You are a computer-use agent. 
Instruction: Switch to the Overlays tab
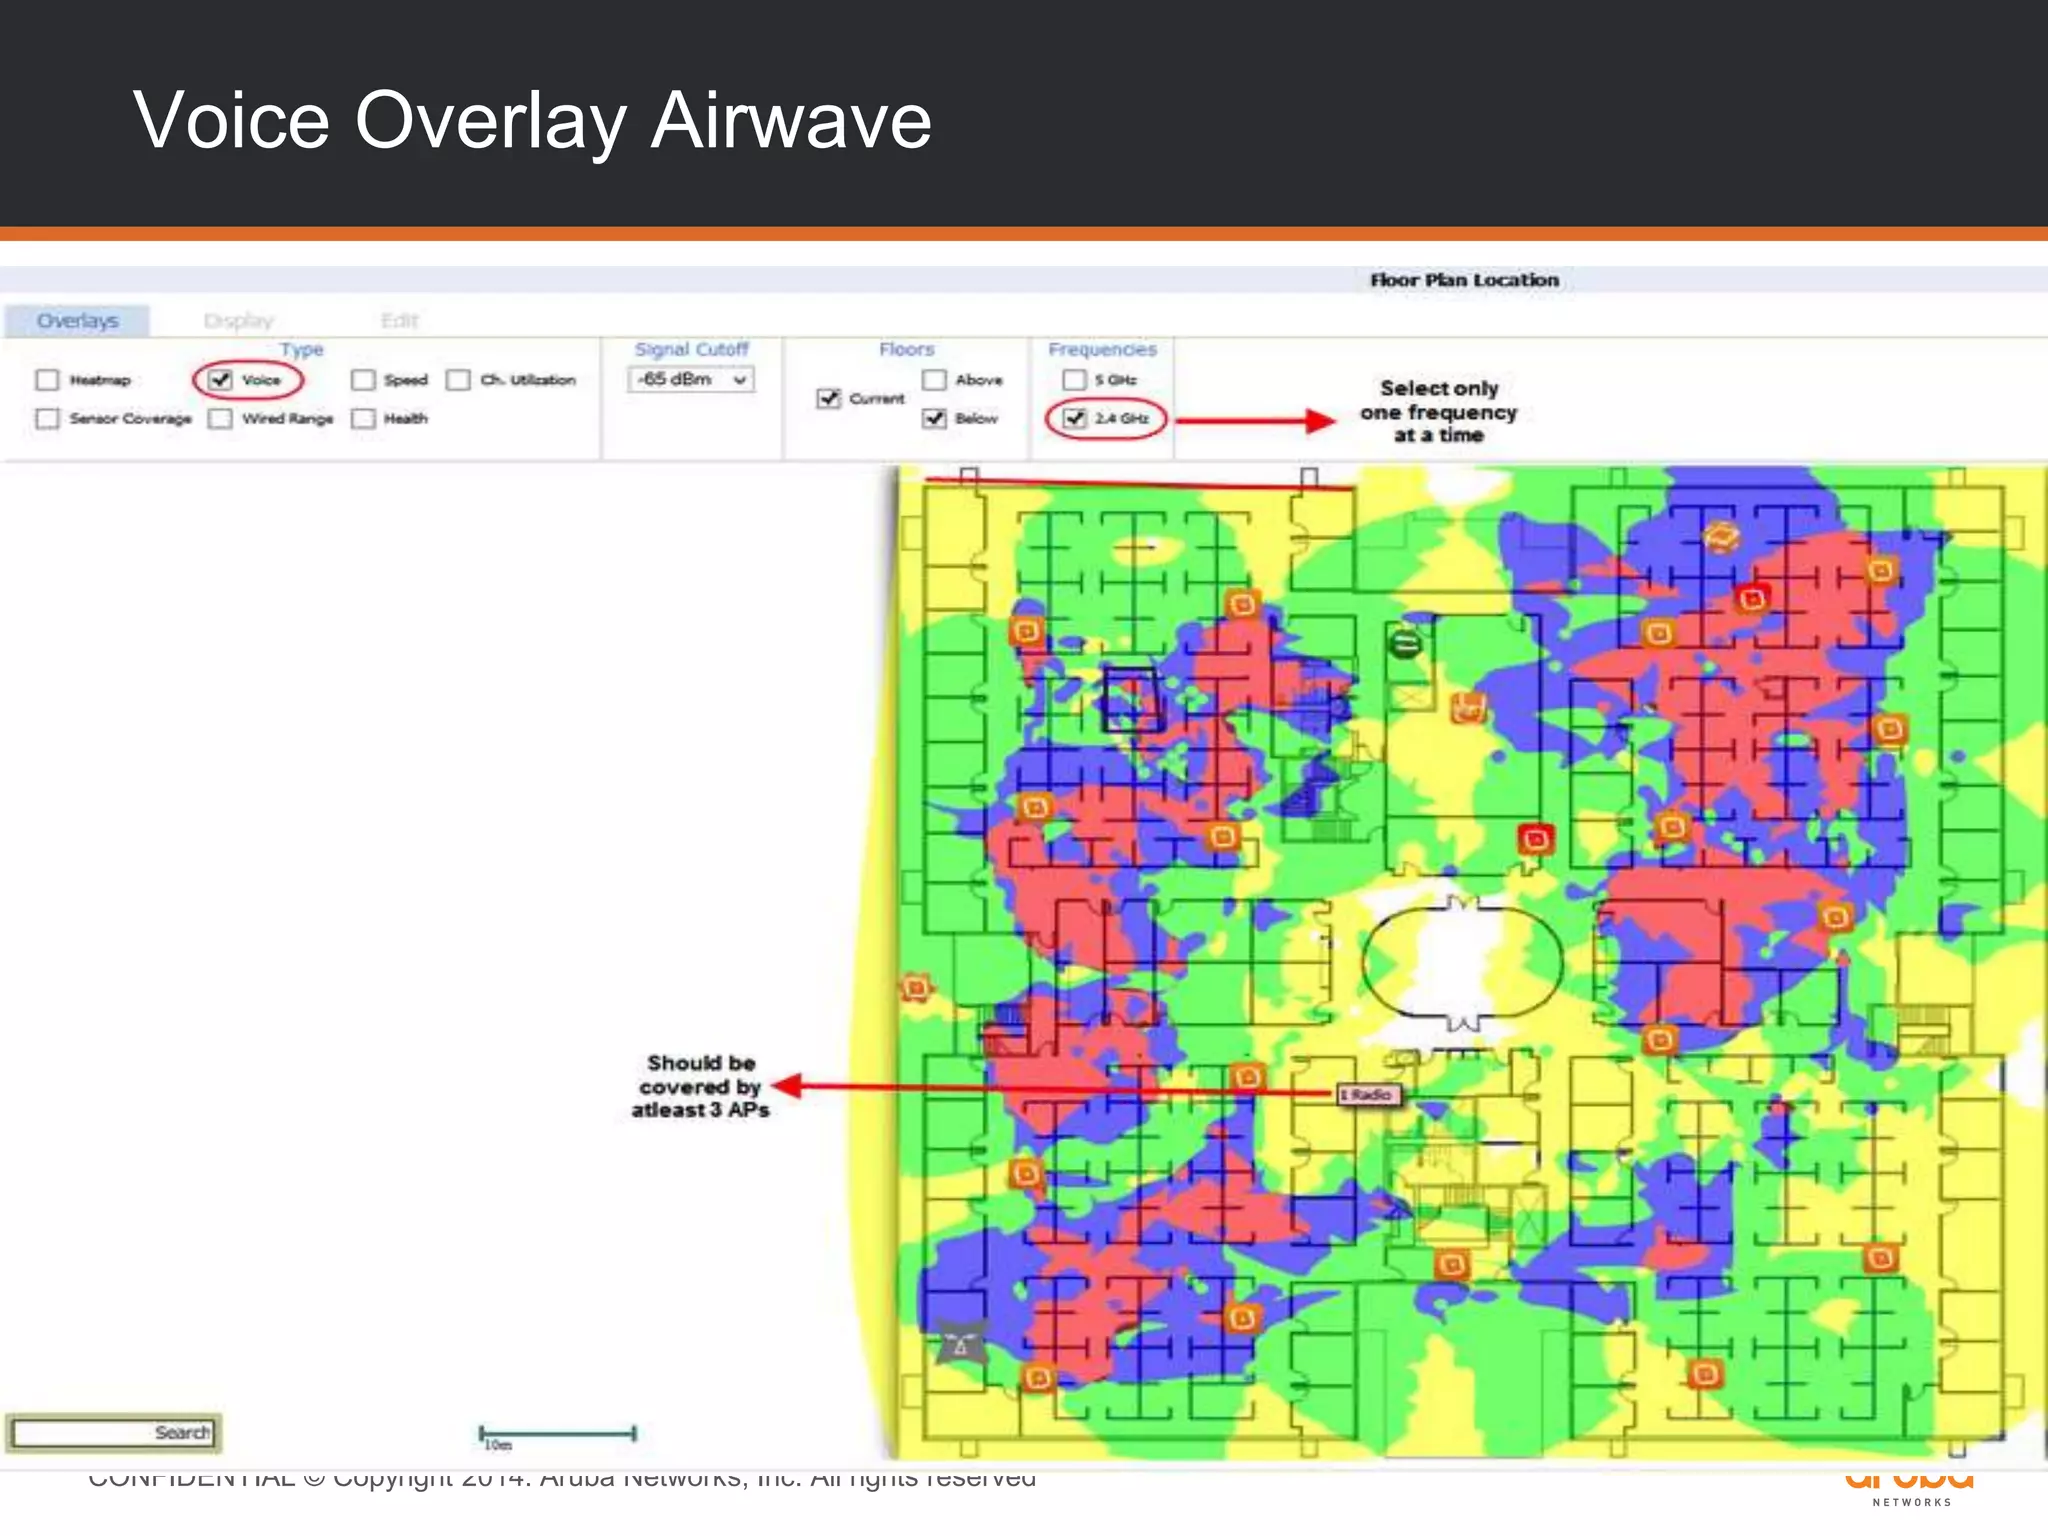tap(77, 321)
